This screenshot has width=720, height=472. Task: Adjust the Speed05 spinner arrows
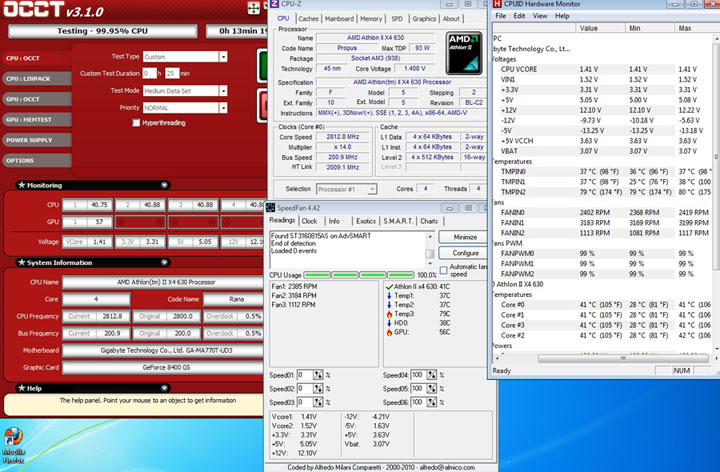[432, 389]
